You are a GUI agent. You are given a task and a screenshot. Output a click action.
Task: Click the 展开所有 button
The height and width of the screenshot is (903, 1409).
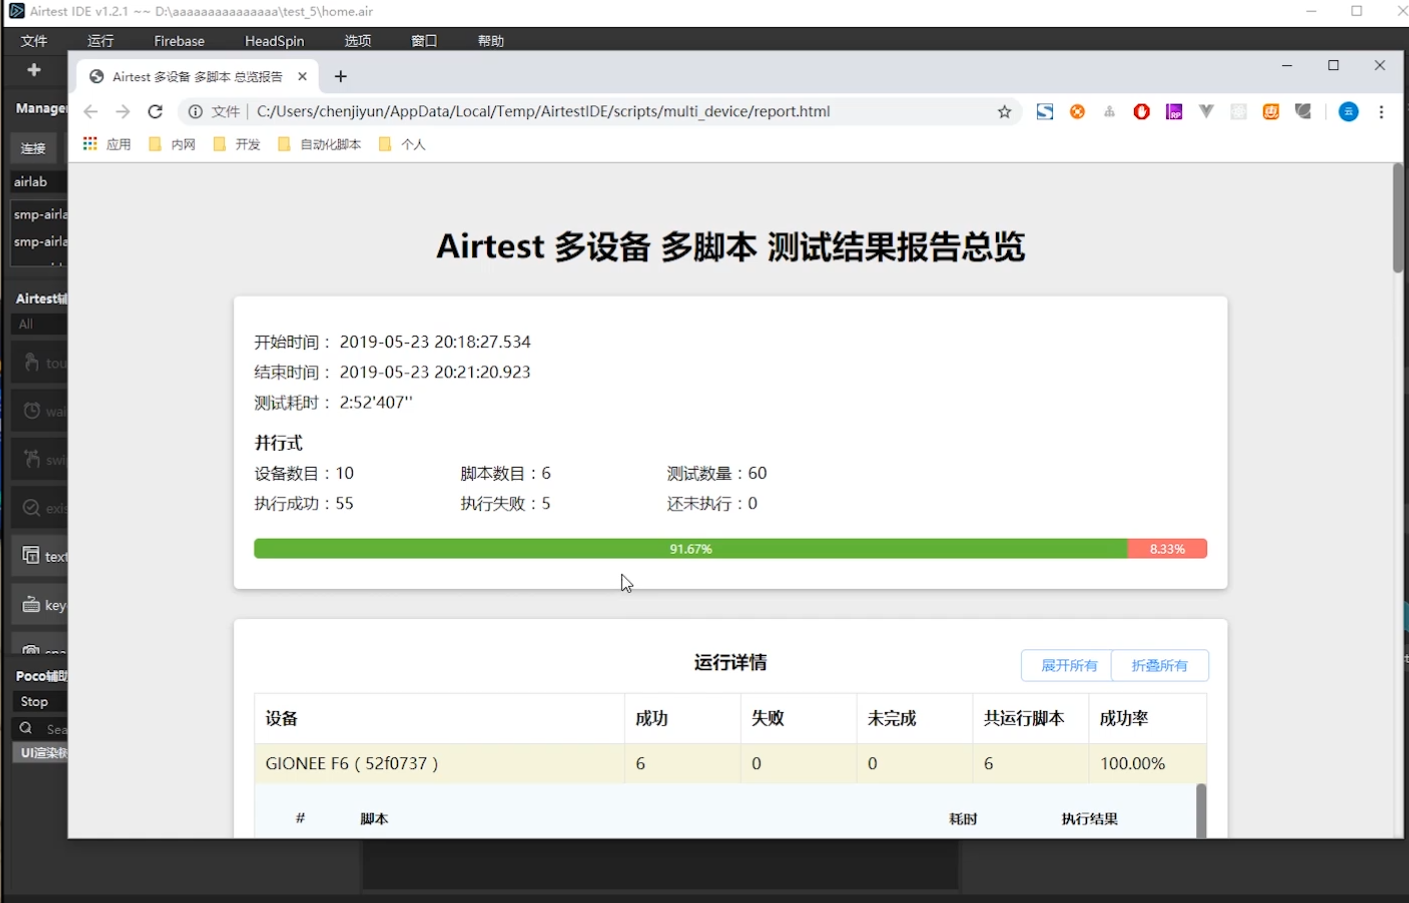[x=1067, y=665]
